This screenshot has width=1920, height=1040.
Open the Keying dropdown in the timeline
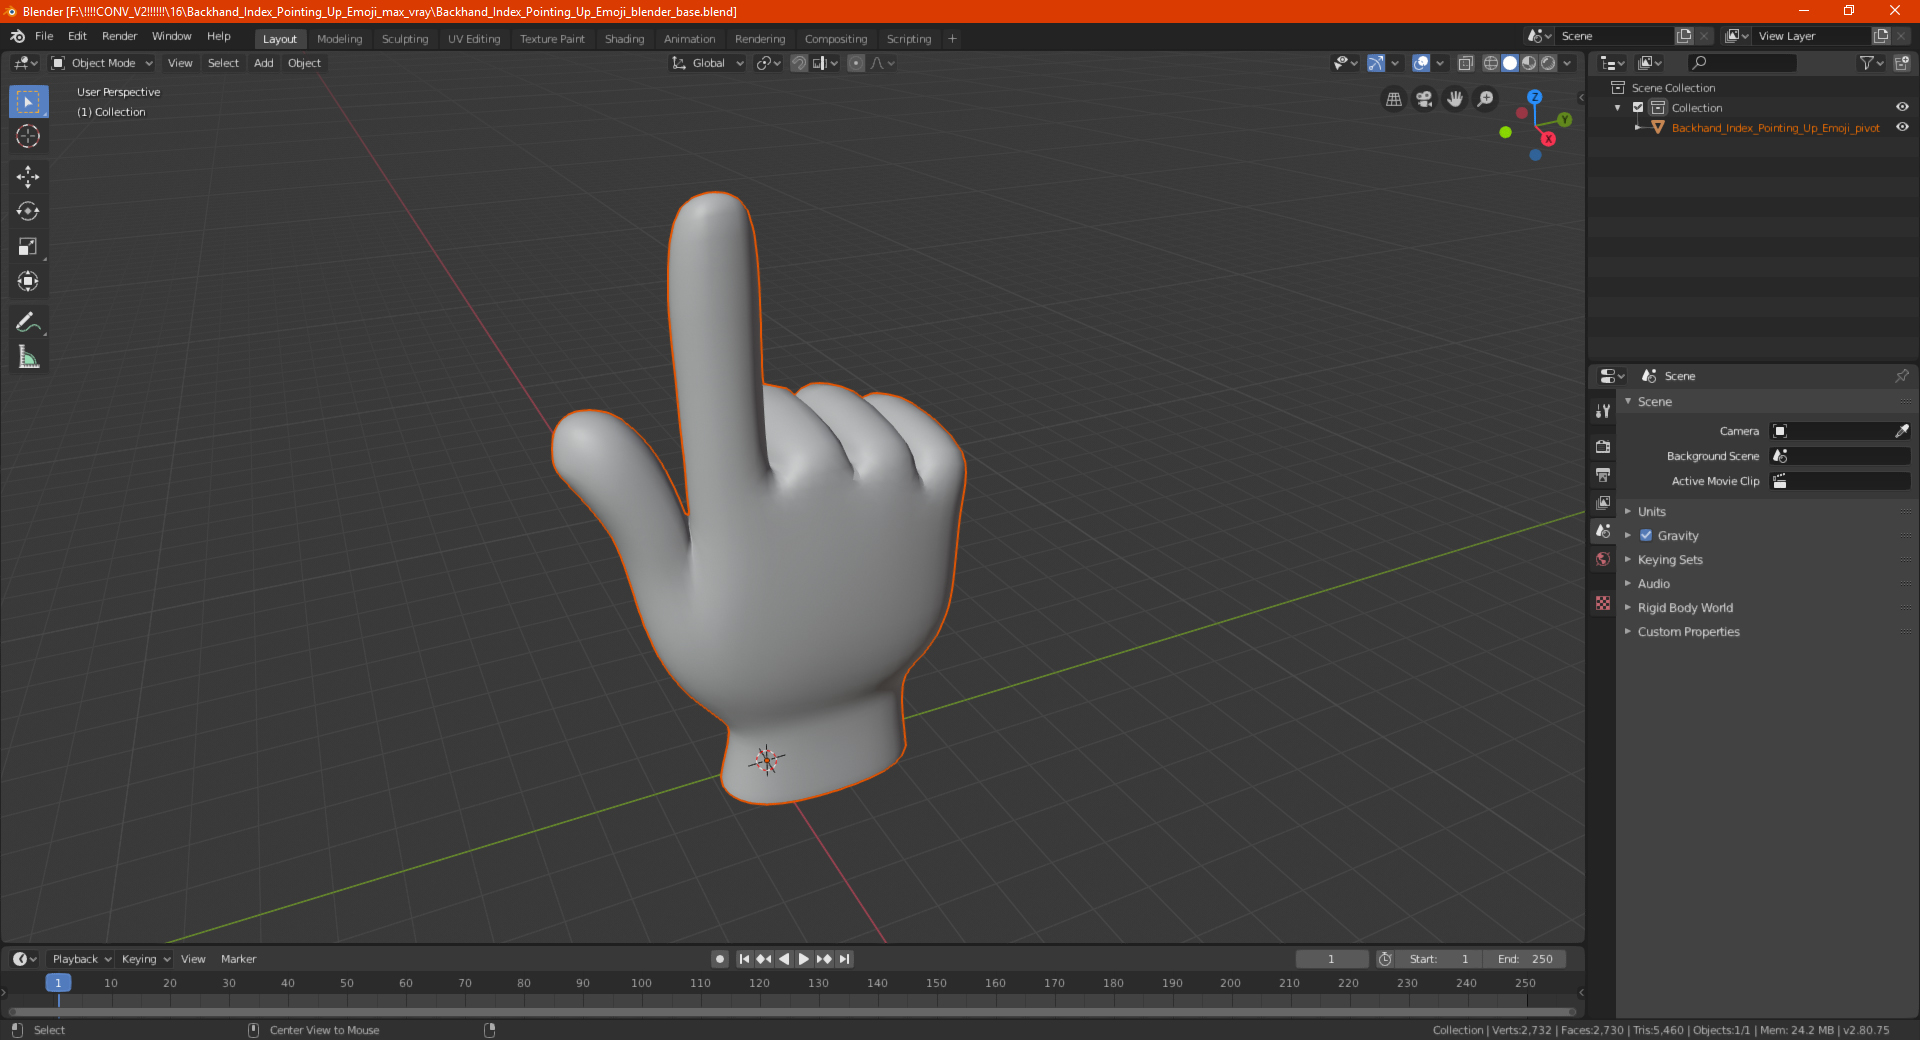point(145,959)
